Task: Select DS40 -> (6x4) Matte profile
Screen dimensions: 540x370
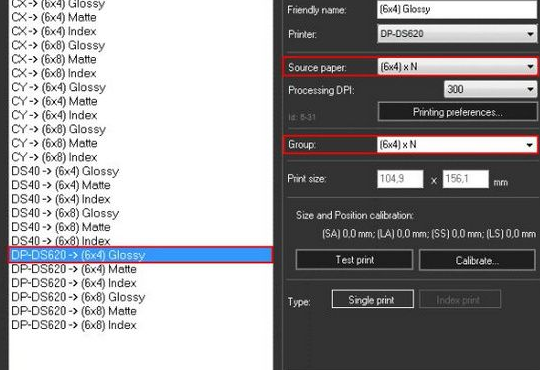Action: (141, 185)
